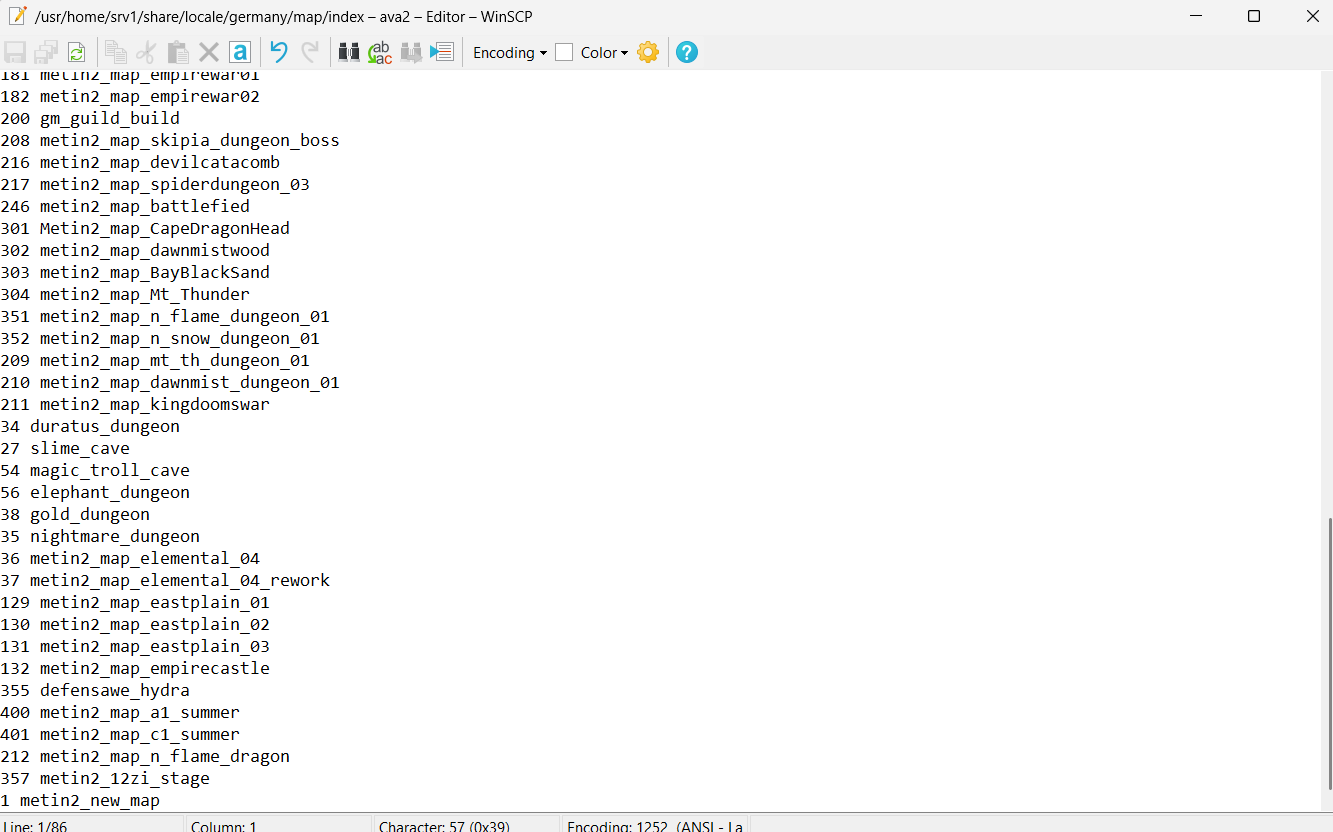This screenshot has width=1333, height=832.
Task: Click the Save All Files icon
Action: 46,52
